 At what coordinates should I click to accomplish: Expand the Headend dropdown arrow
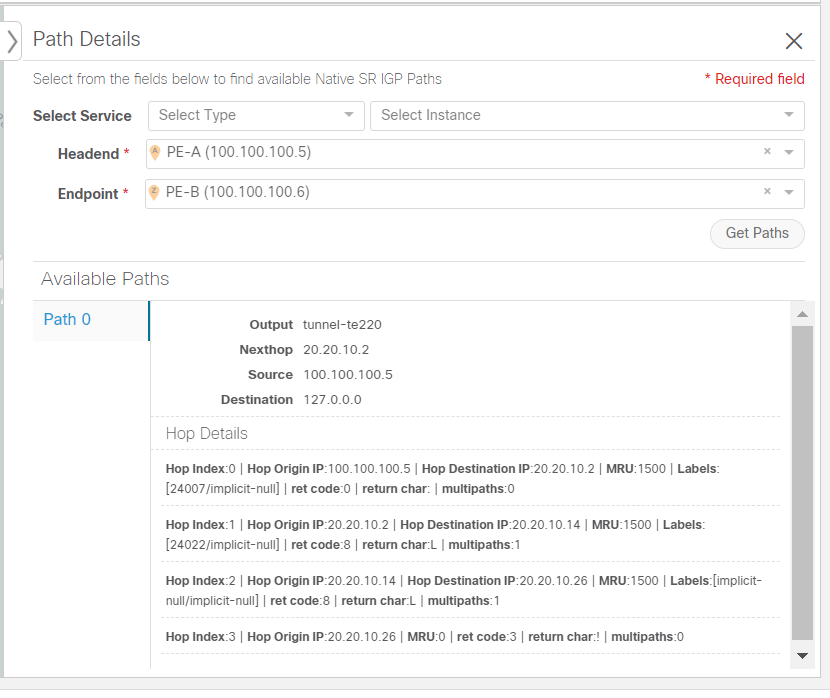tap(789, 153)
